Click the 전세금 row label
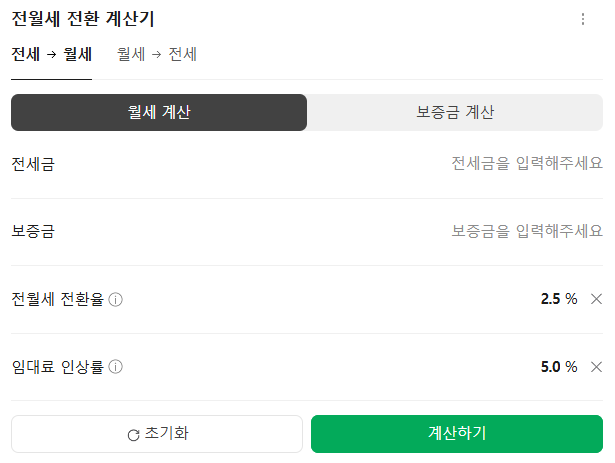The height and width of the screenshot is (463, 615). [x=33, y=164]
